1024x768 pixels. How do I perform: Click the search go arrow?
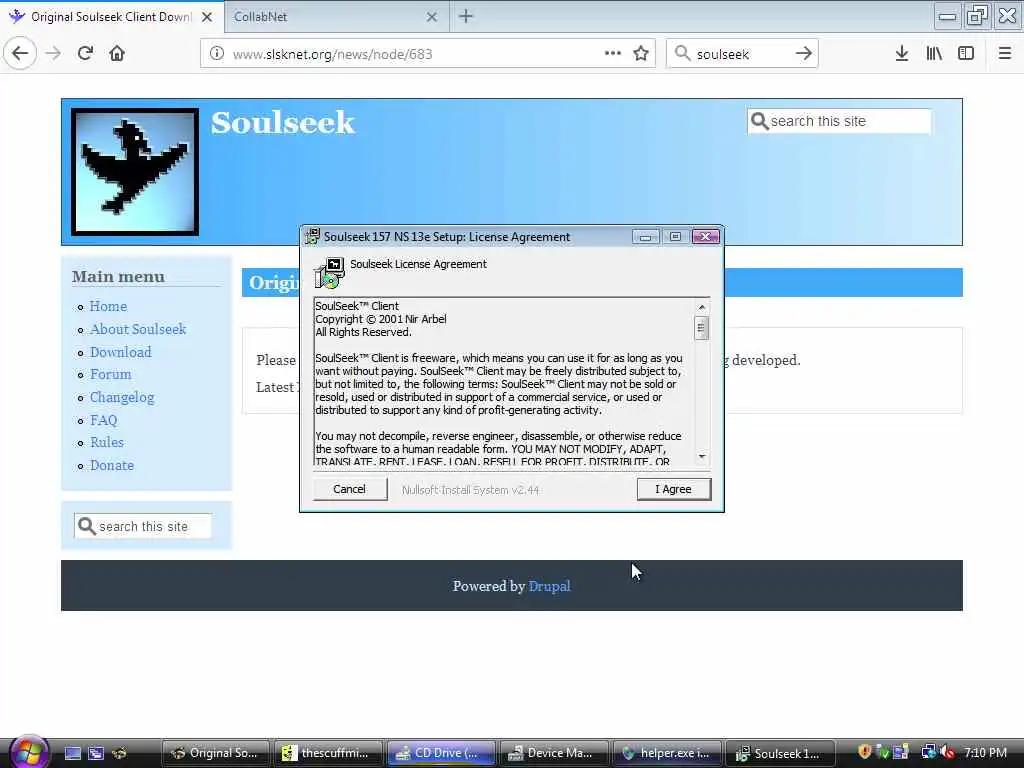[x=804, y=54]
